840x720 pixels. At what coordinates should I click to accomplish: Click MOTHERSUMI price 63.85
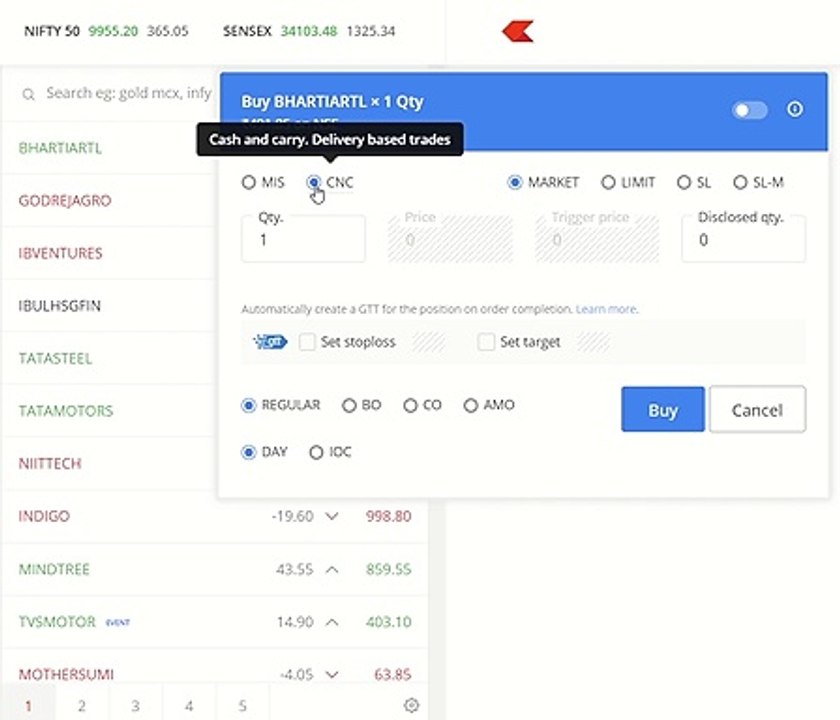coord(393,674)
